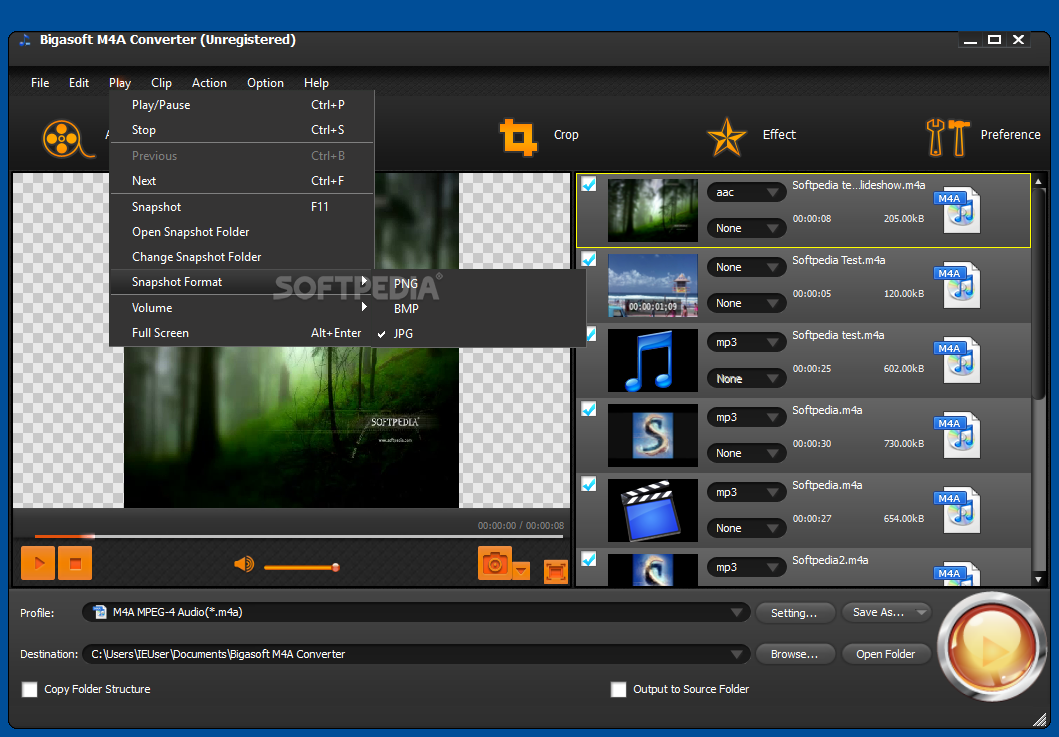Select the S logo thumbnail of Softpedia.m4a
Image resolution: width=1059 pixels, height=737 pixels.
(x=652, y=435)
